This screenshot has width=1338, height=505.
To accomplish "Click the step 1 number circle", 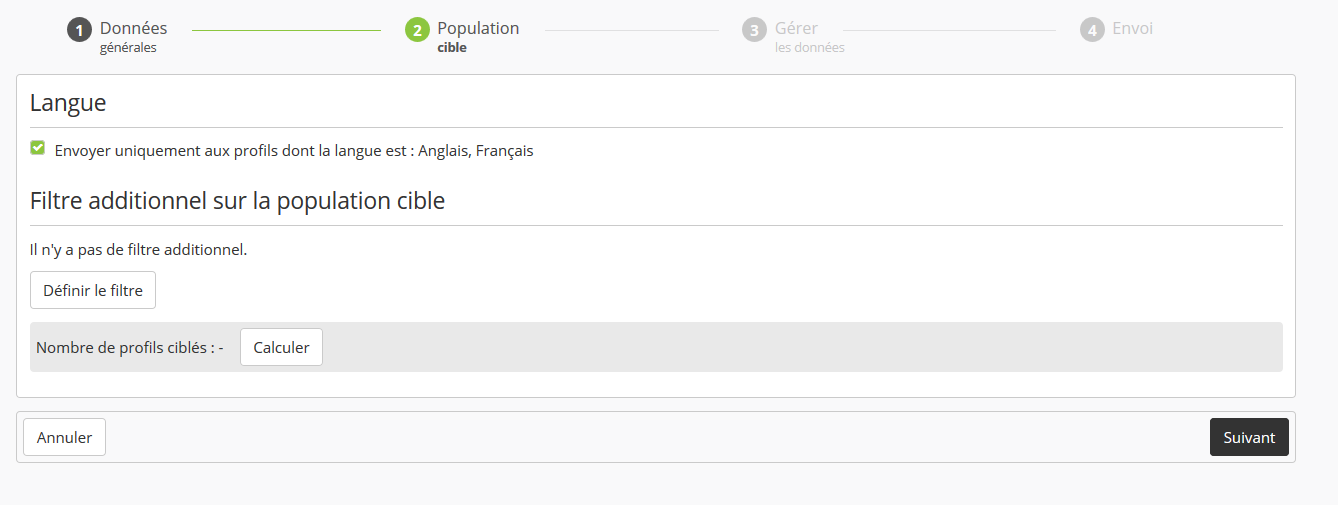I will tap(79, 30).
